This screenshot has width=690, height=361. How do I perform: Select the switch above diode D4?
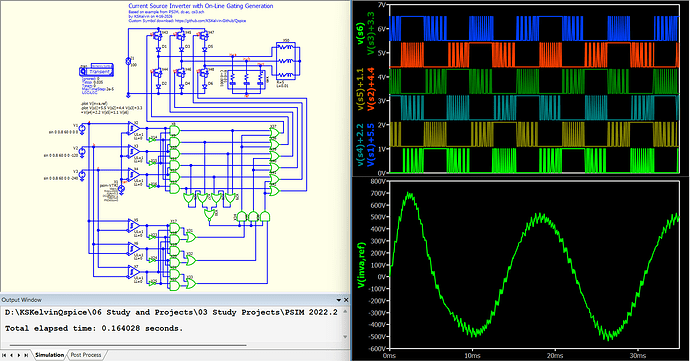click(180, 73)
